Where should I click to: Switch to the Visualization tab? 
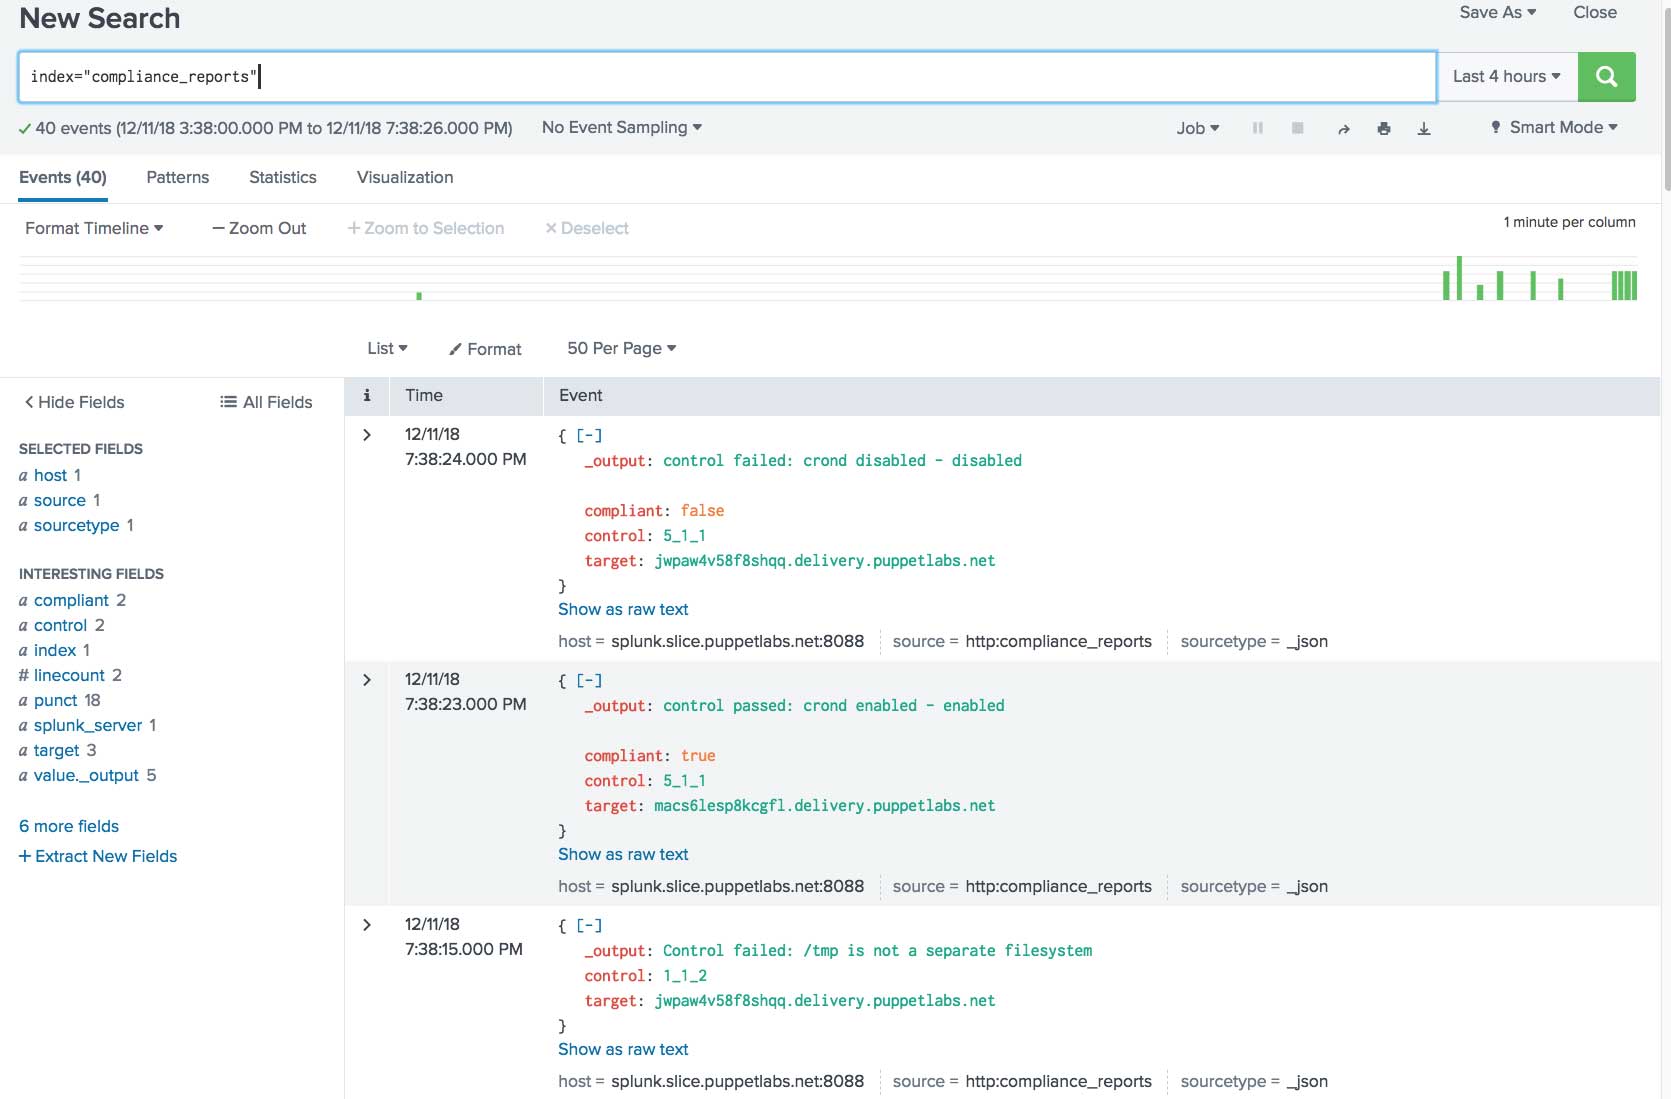point(404,177)
